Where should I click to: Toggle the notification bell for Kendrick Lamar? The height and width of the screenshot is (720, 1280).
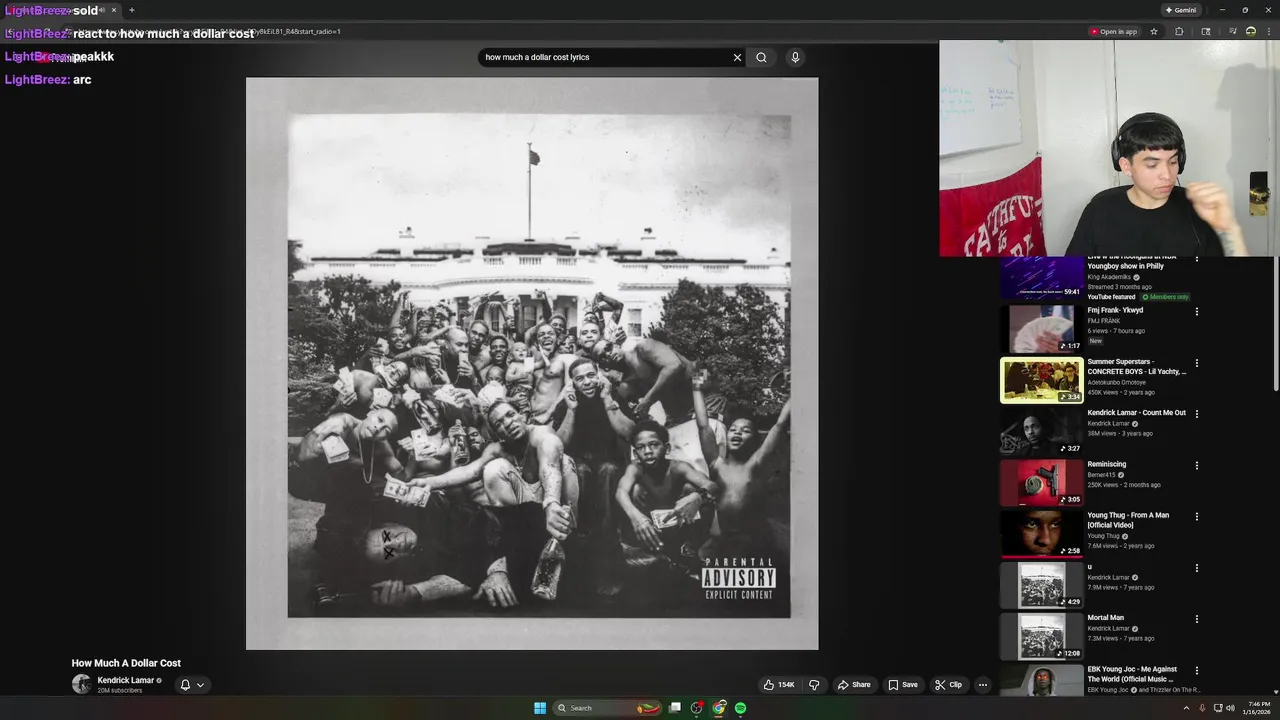pyautogui.click(x=185, y=685)
